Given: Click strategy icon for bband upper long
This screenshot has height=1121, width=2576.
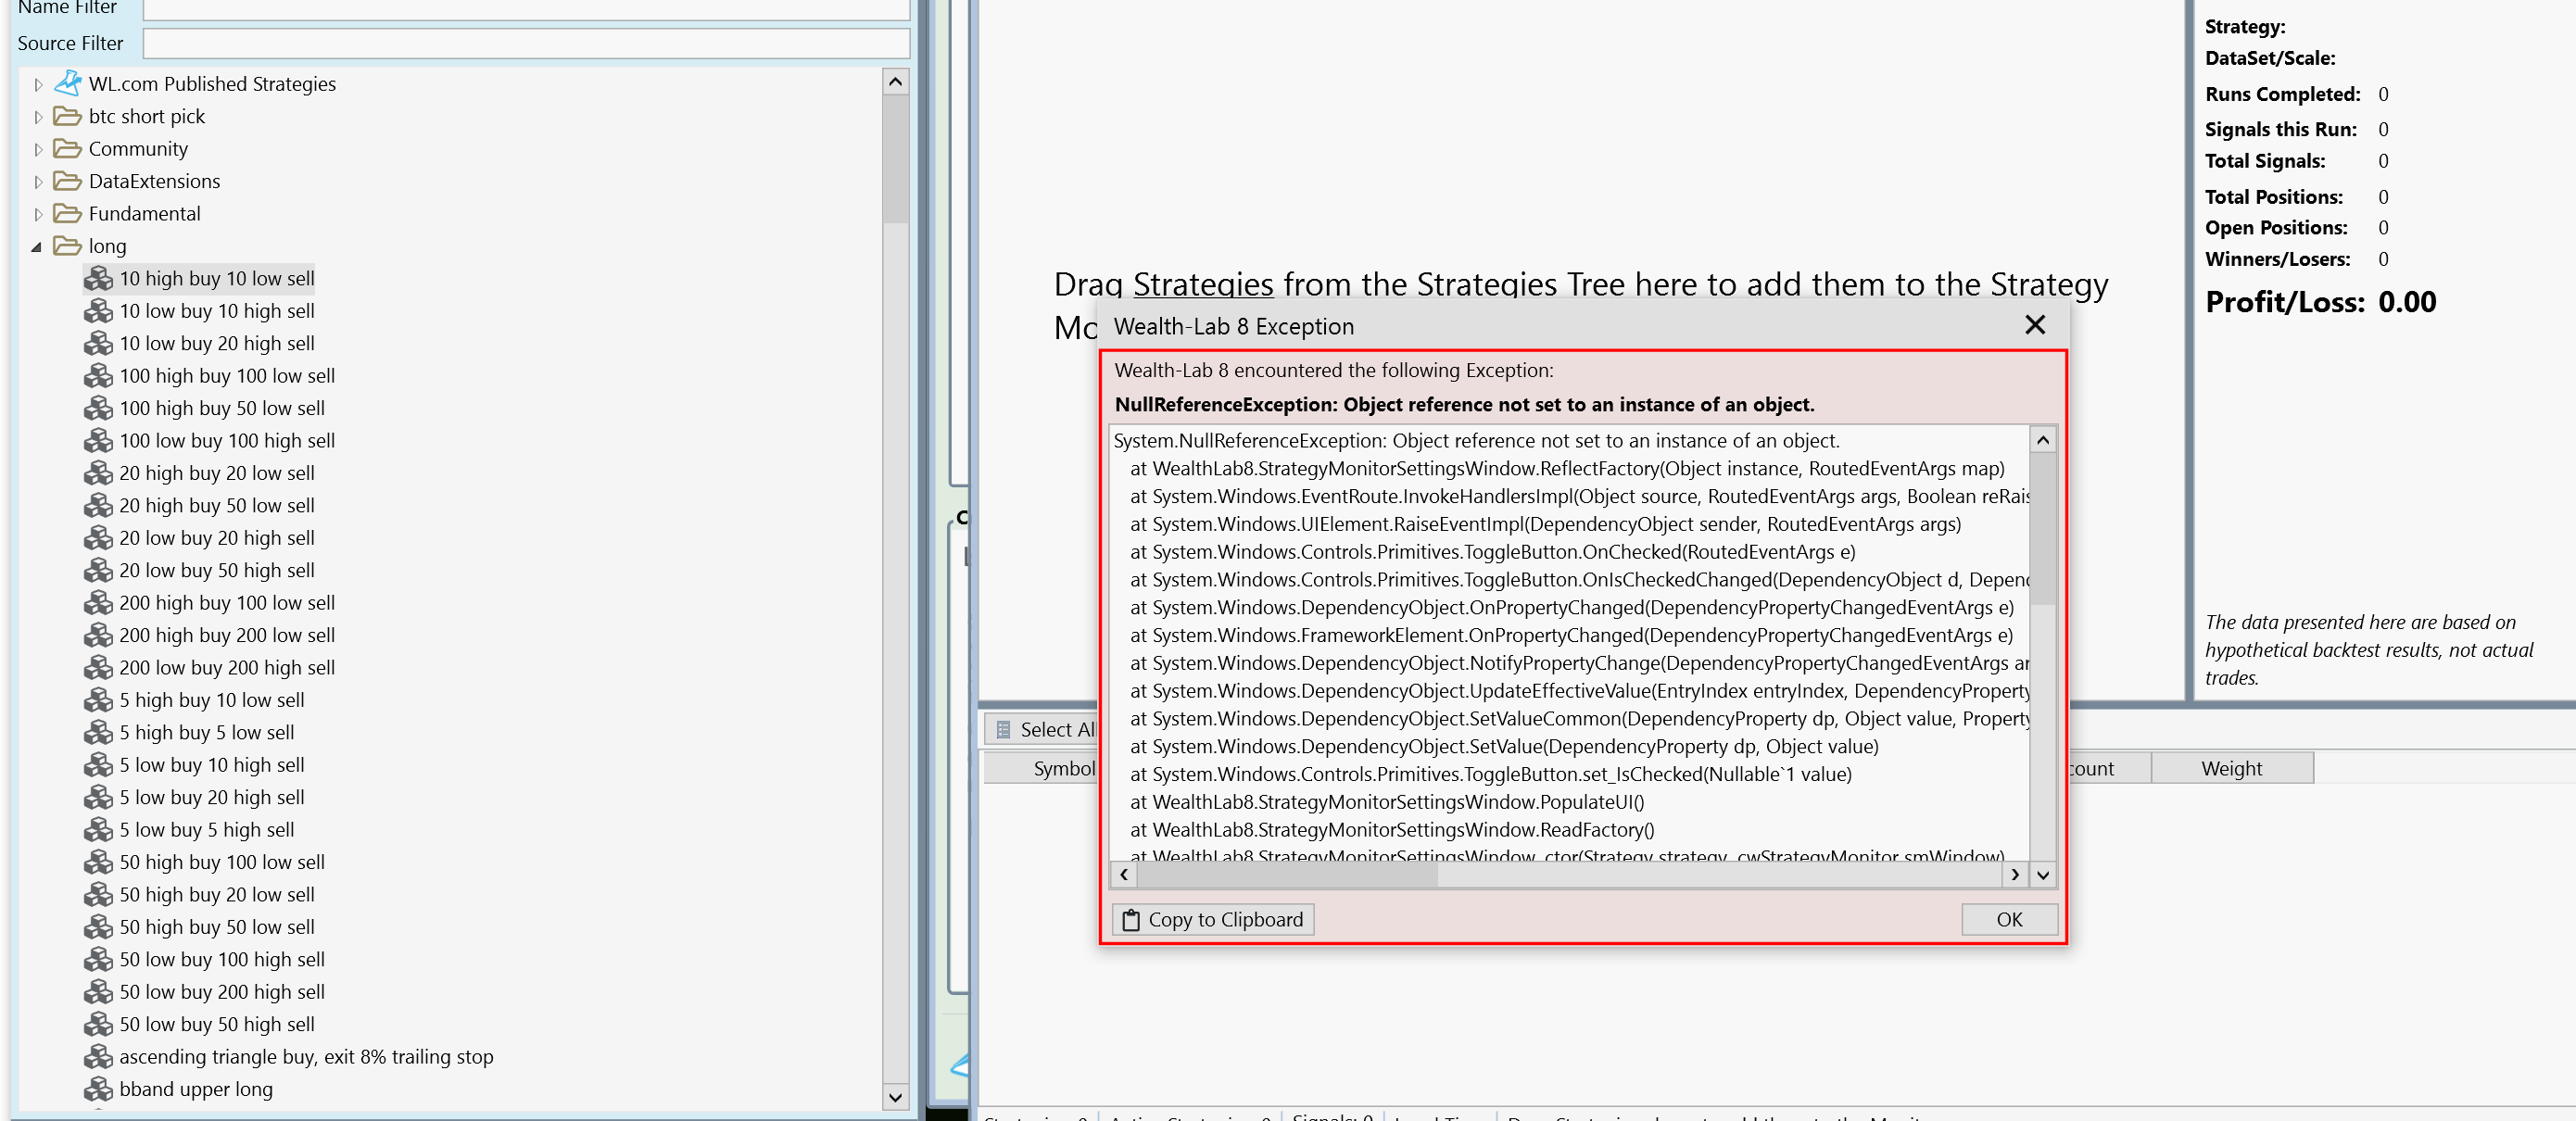Looking at the screenshot, I should (98, 1089).
